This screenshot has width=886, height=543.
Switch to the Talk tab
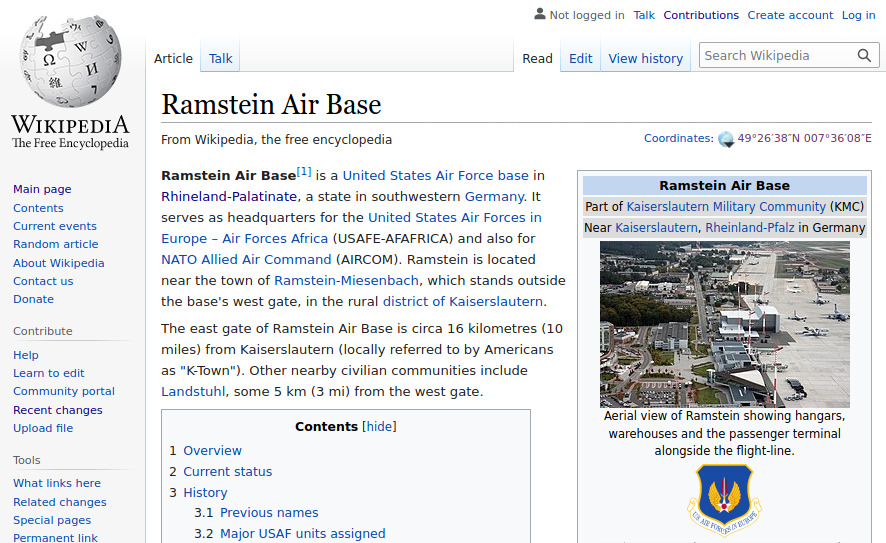click(x=220, y=59)
